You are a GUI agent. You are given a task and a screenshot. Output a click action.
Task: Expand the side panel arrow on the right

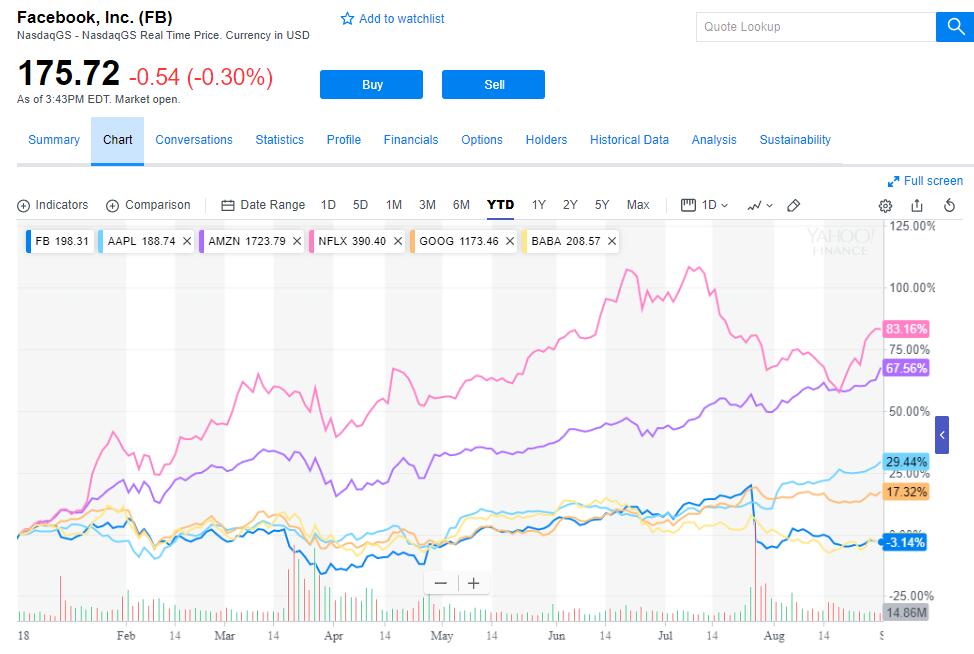pyautogui.click(x=942, y=435)
